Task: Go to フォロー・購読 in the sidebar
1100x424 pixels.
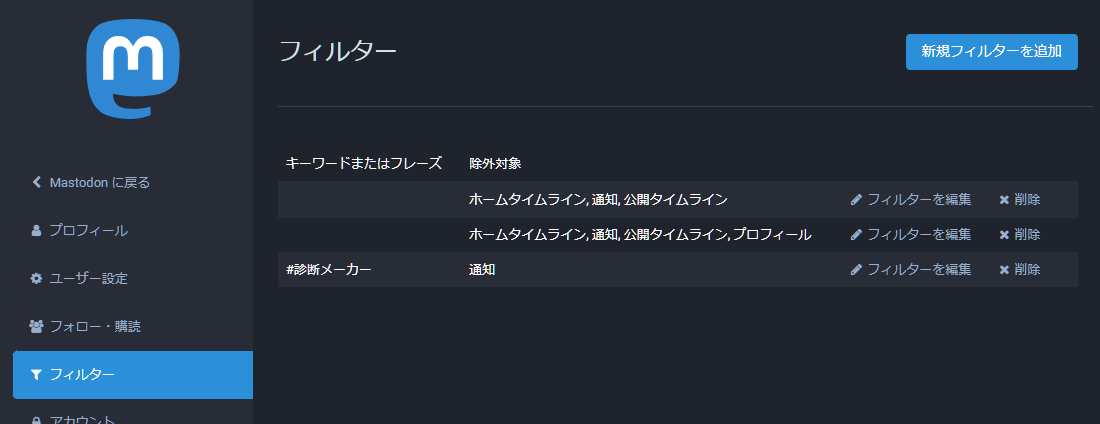Action: 95,326
